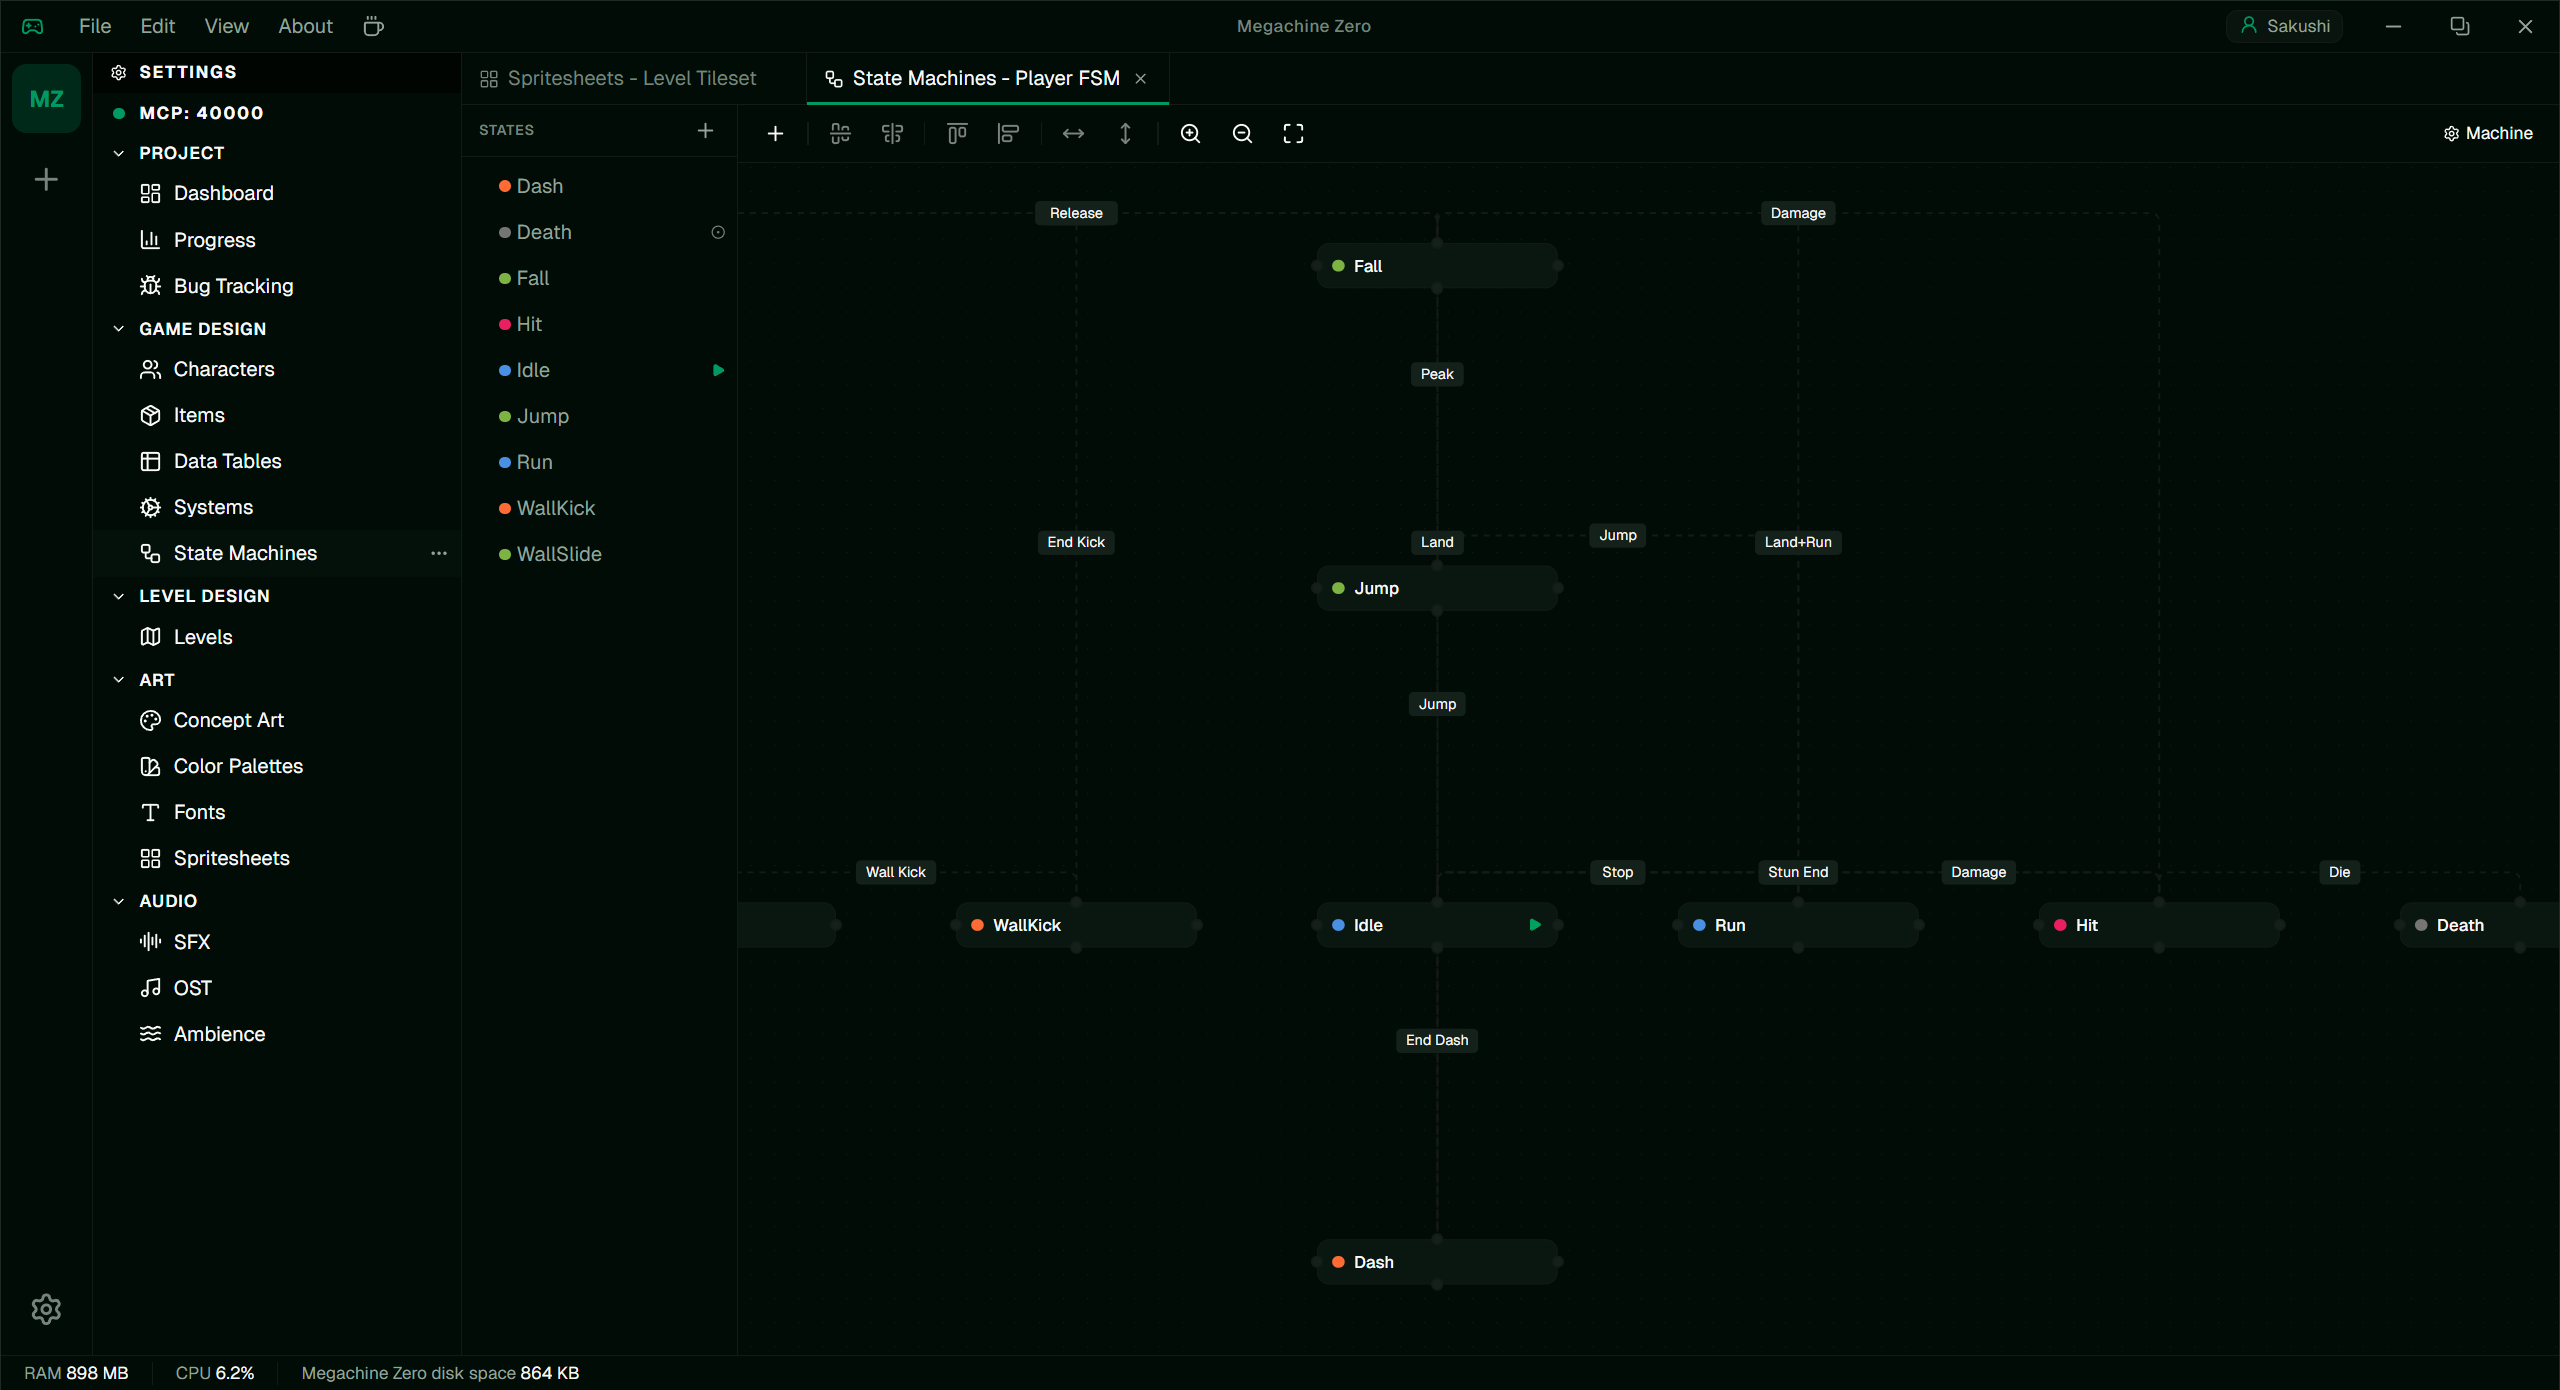Click the coffee cup icon in menu bar
Viewport: 2560px width, 1390px height.
pos(373,26)
